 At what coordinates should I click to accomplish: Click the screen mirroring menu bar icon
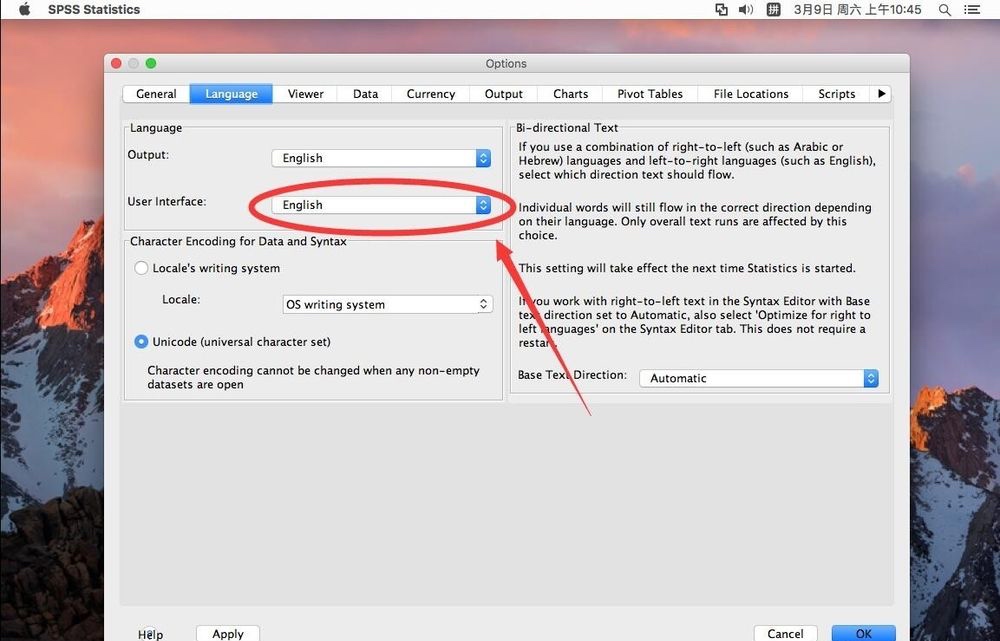(721, 10)
